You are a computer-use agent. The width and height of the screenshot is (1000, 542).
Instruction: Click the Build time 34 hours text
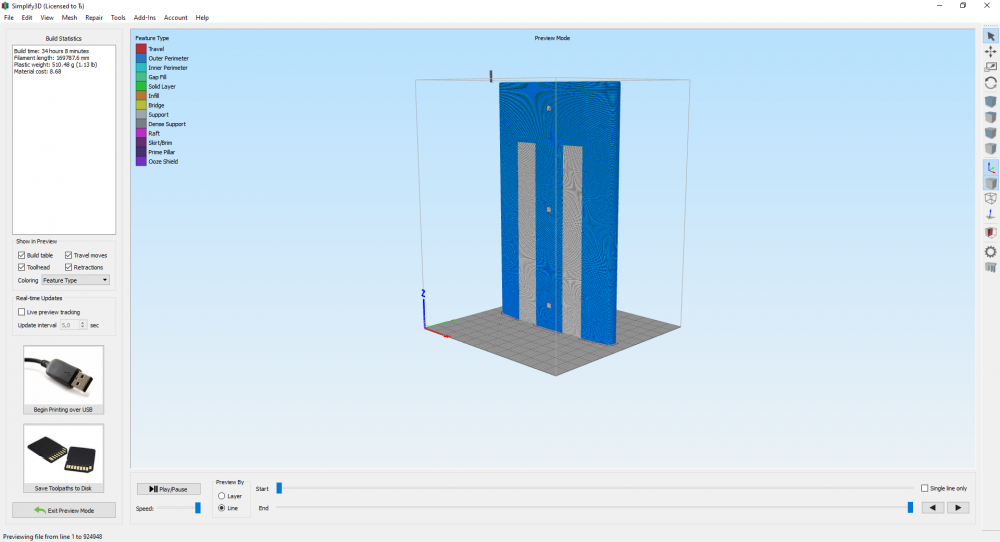52,51
